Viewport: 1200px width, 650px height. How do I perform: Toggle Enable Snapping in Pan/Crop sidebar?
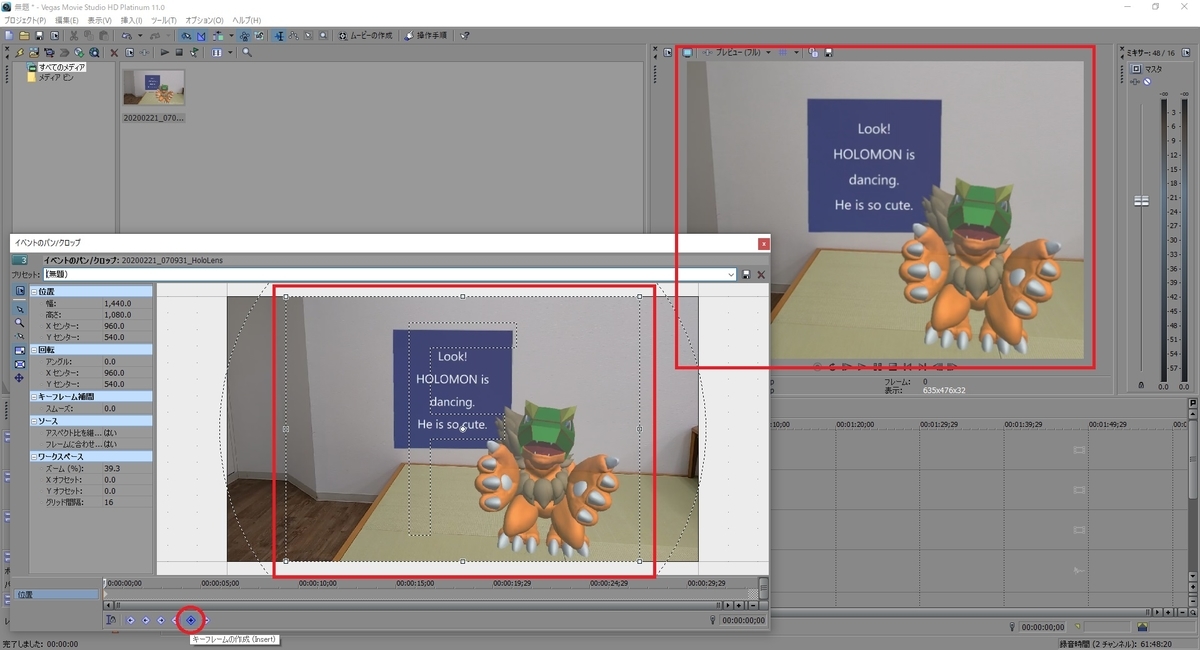tap(19, 336)
